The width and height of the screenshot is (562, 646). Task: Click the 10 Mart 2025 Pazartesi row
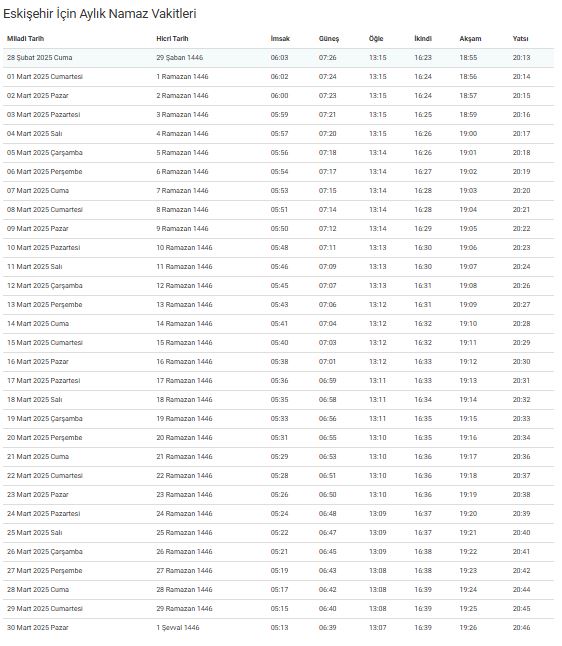279,248
